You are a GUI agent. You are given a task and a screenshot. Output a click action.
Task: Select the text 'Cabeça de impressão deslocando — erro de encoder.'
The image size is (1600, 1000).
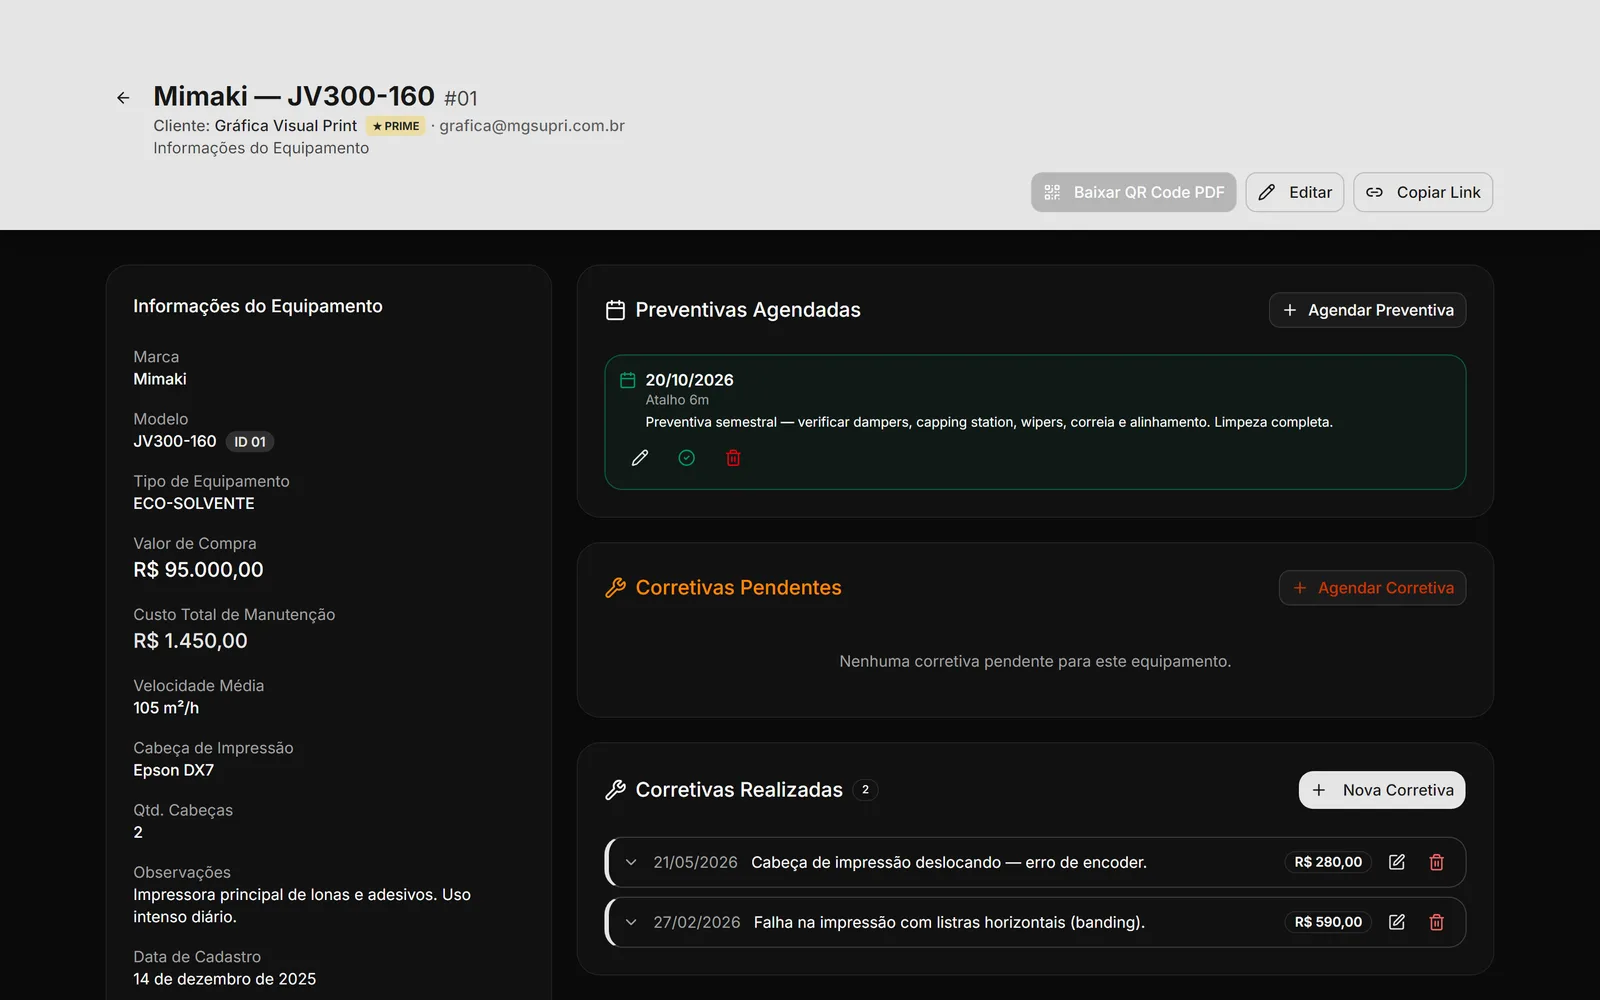949,862
